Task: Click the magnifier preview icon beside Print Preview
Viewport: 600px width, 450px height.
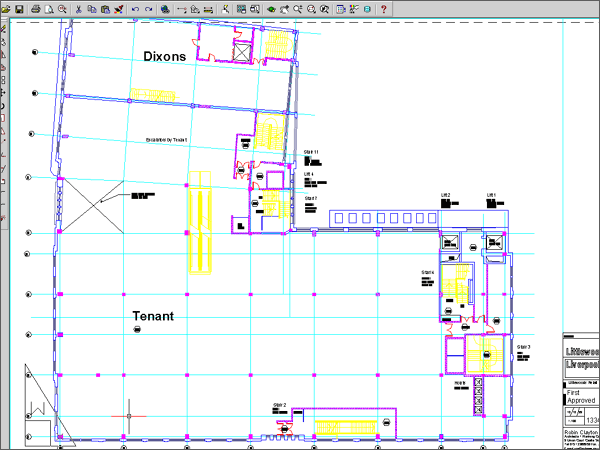Action: [62, 9]
